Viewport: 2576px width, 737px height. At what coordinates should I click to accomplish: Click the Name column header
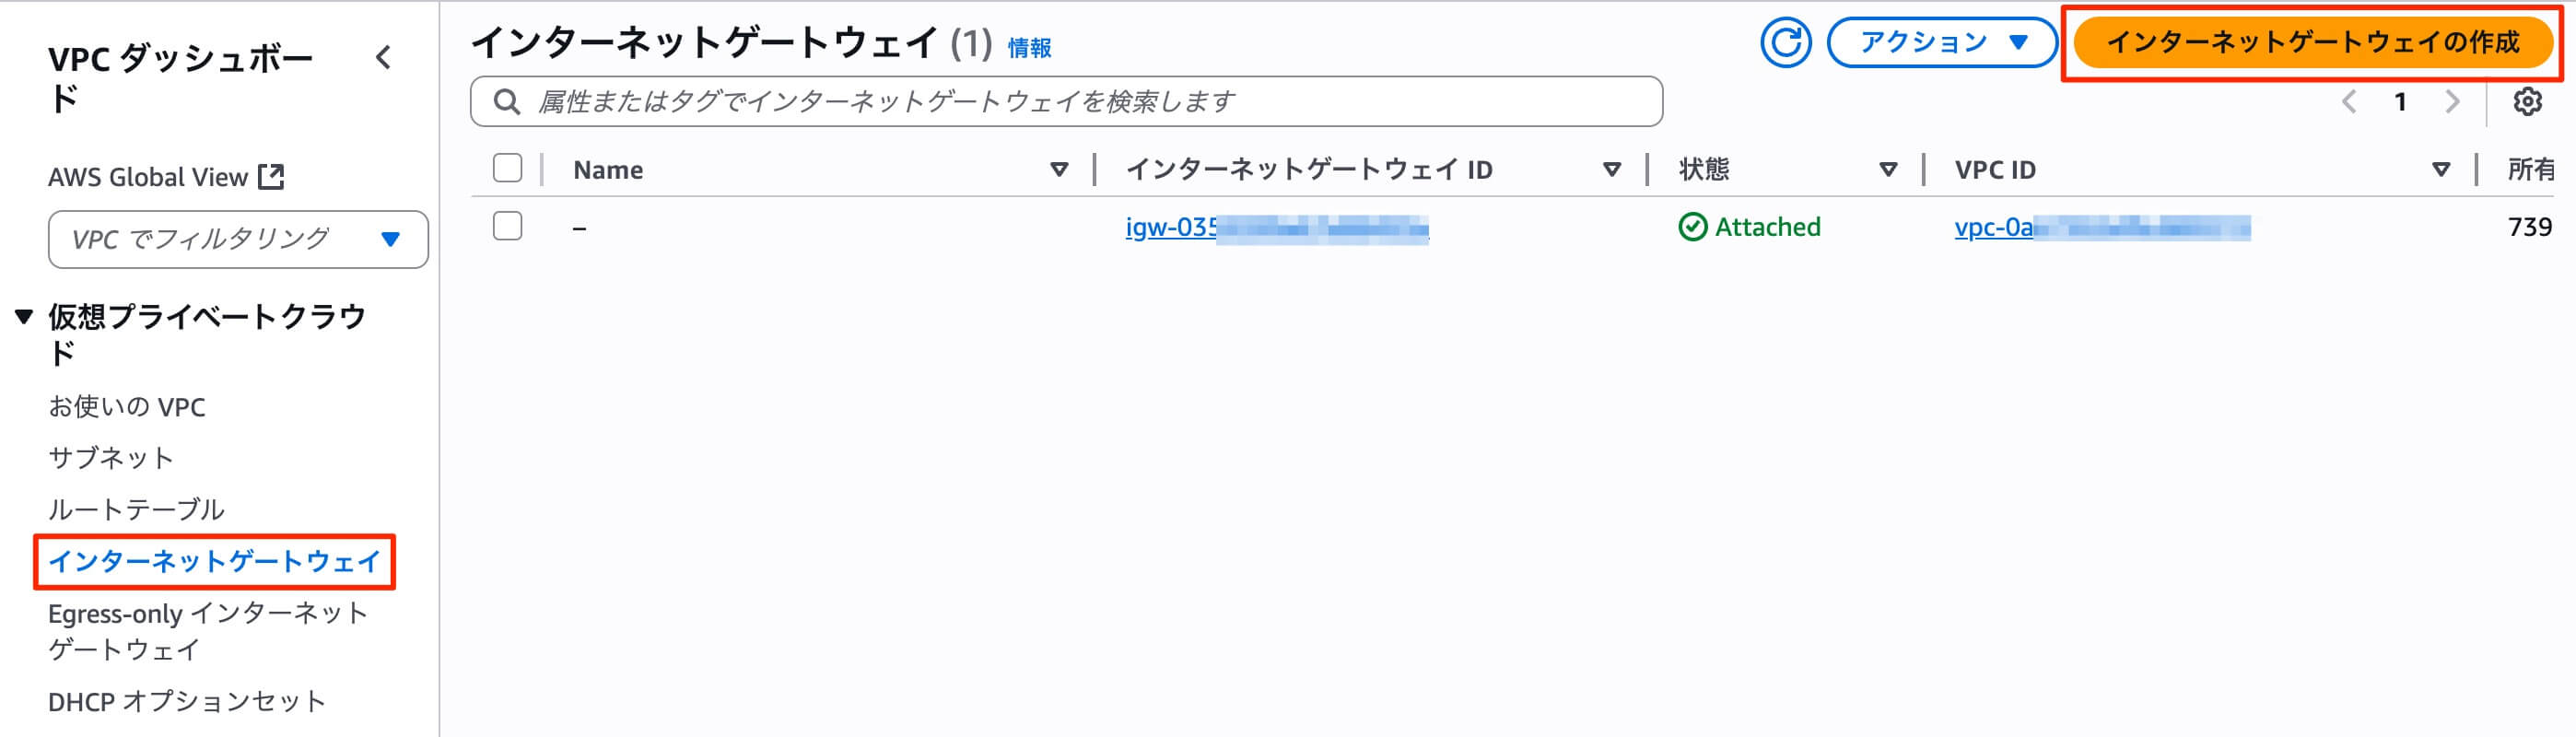(x=608, y=170)
